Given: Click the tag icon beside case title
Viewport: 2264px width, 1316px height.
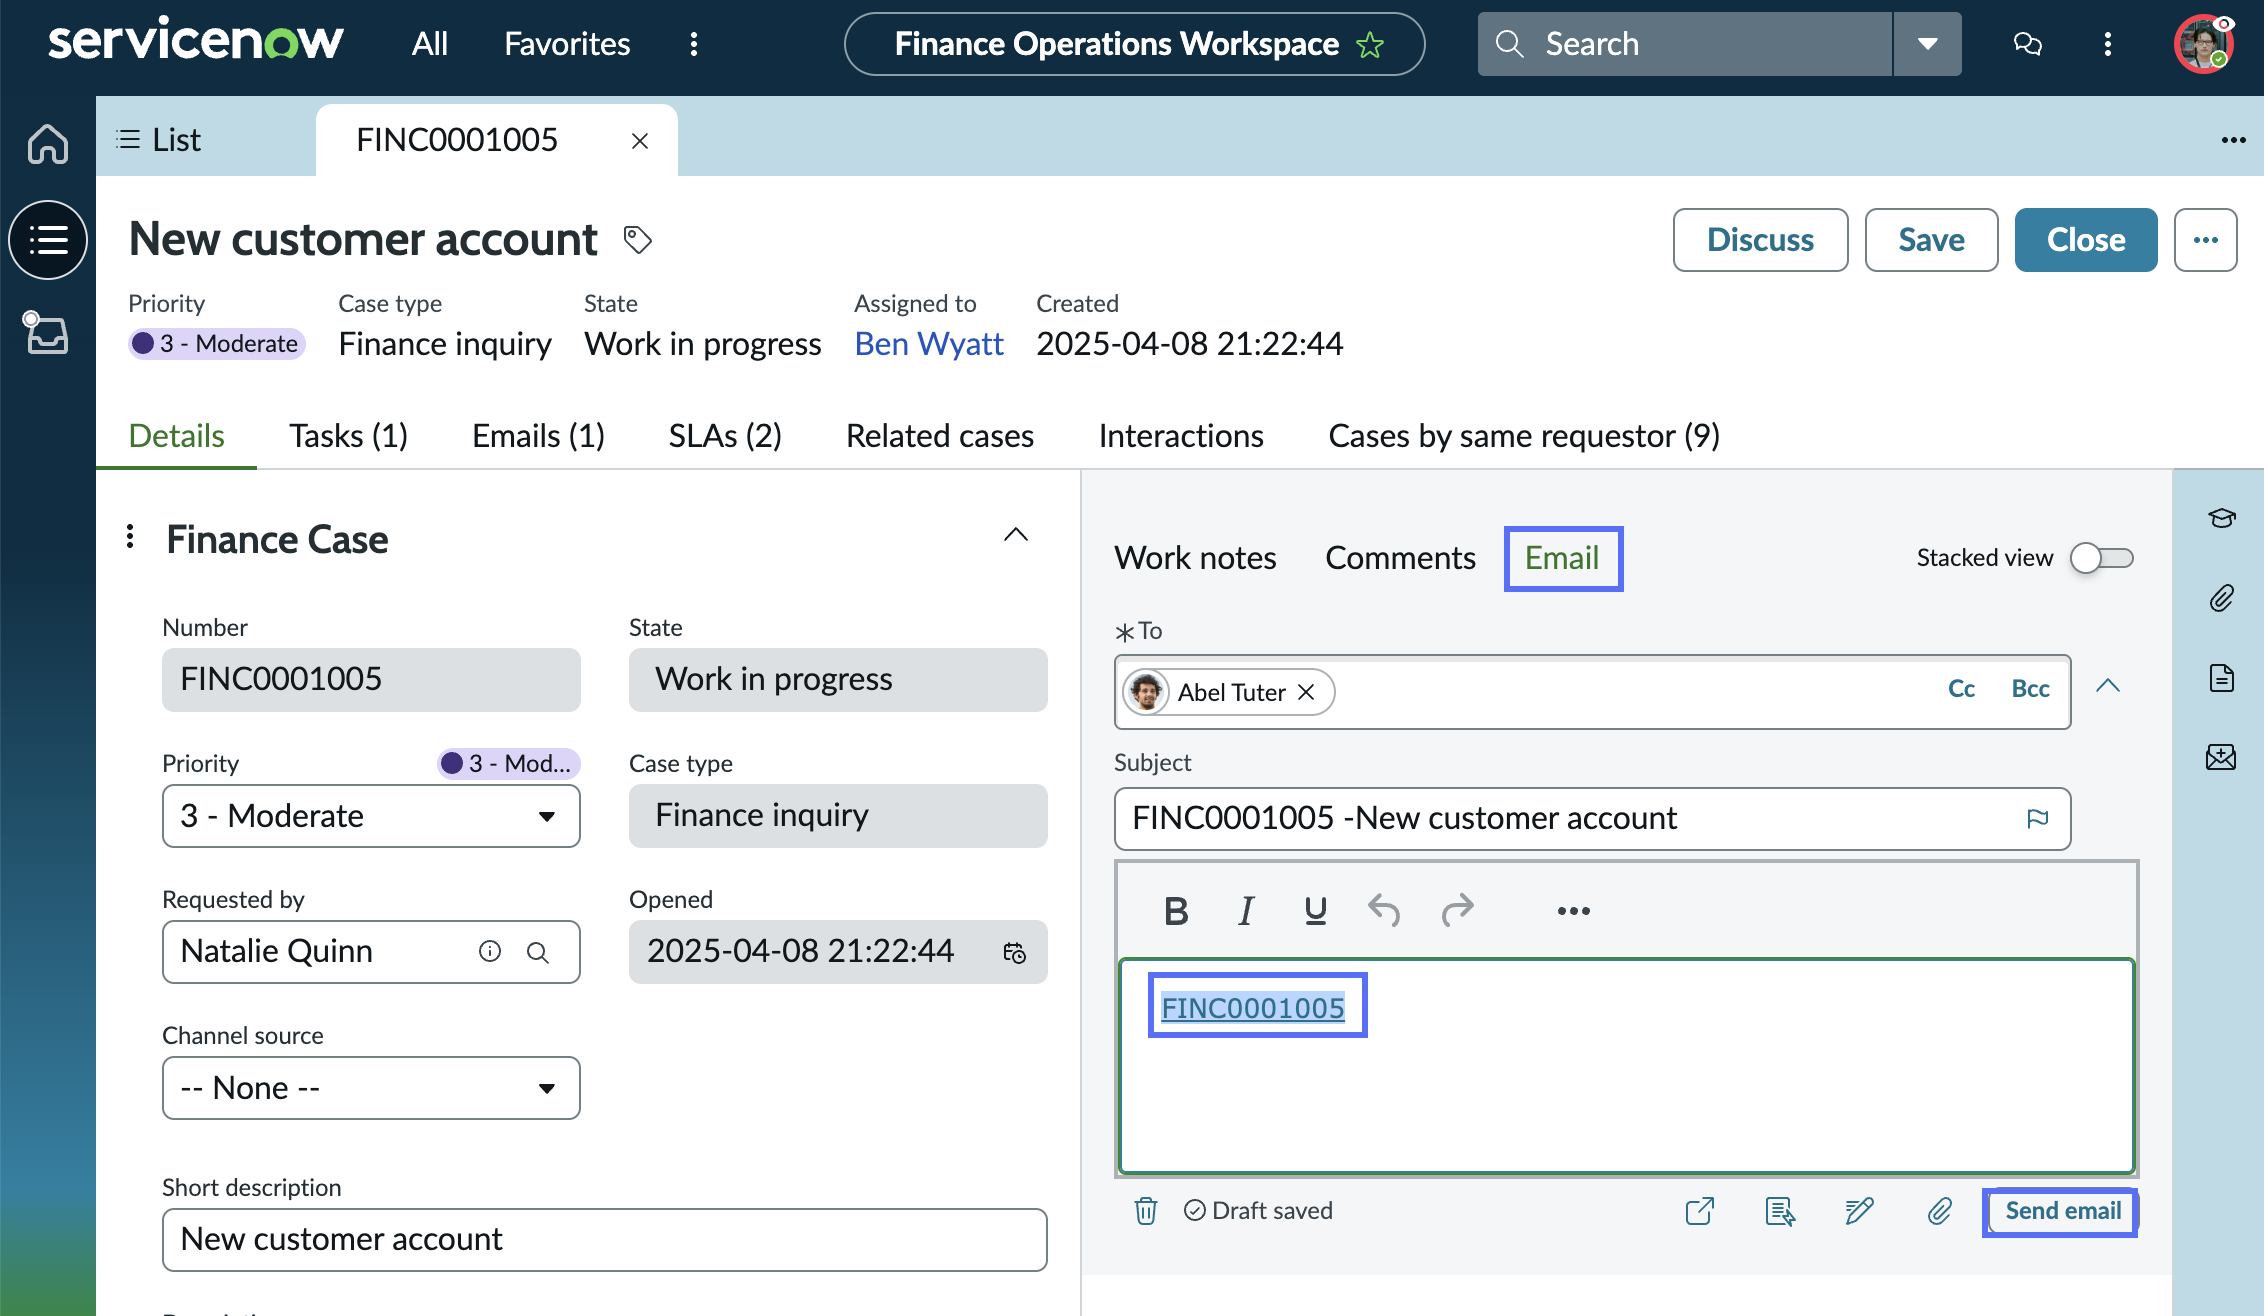Looking at the screenshot, I should [x=637, y=240].
